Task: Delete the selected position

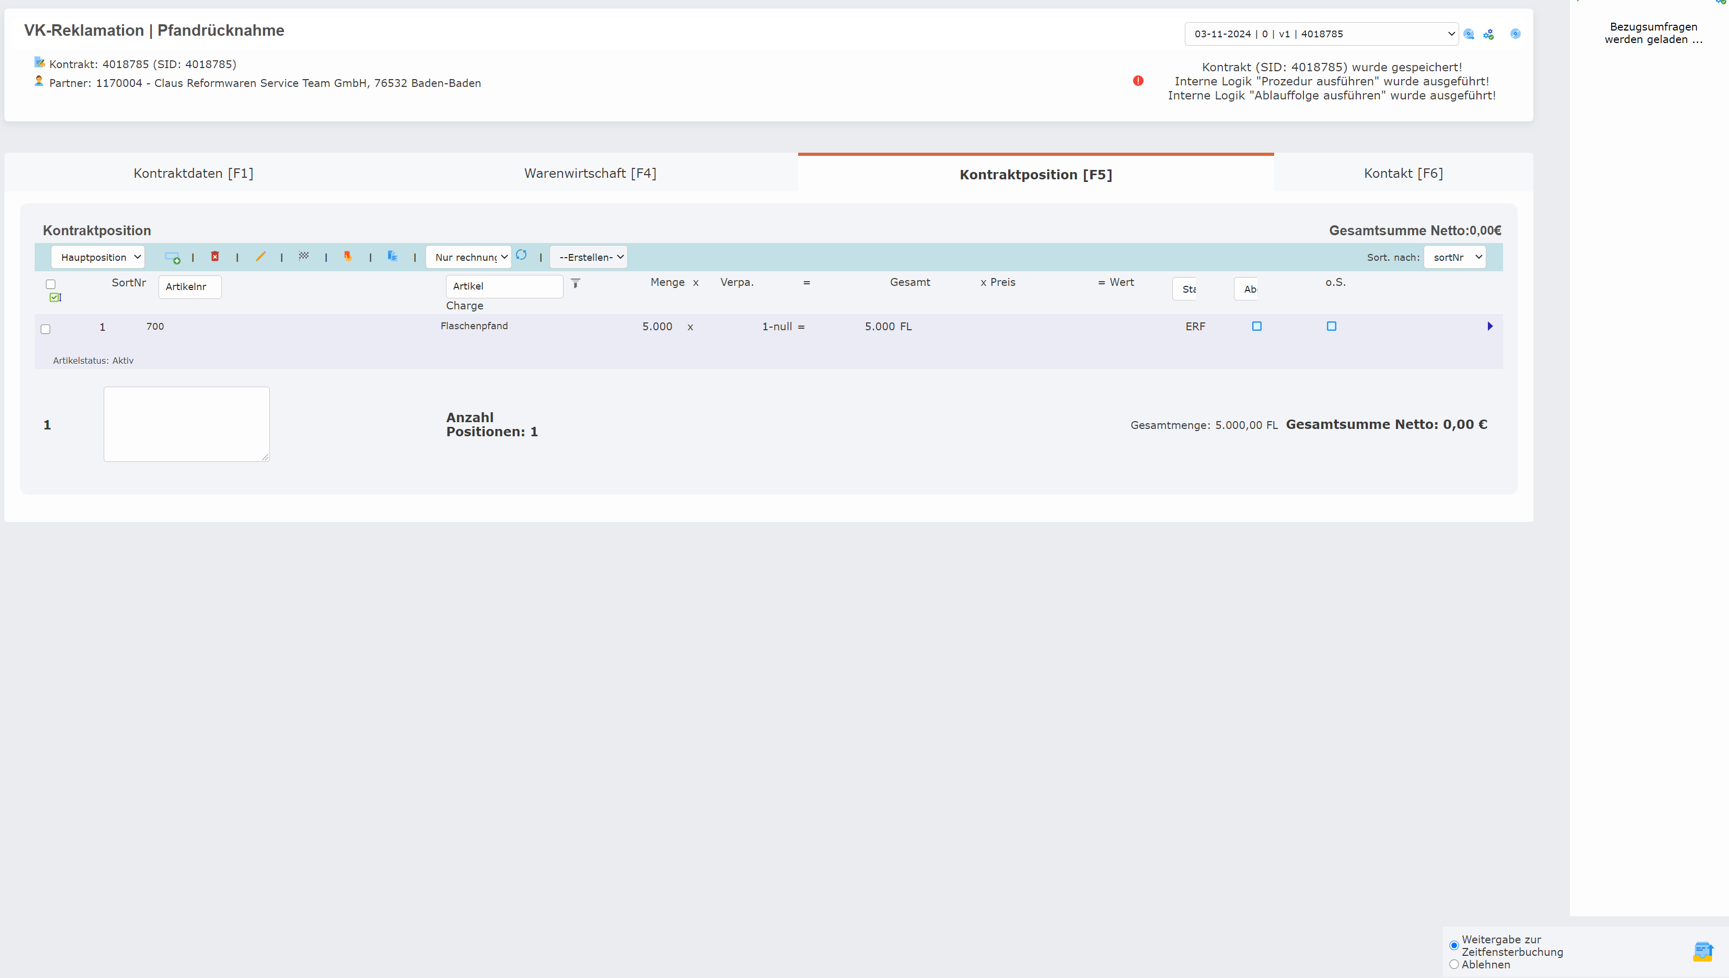Action: click(215, 257)
